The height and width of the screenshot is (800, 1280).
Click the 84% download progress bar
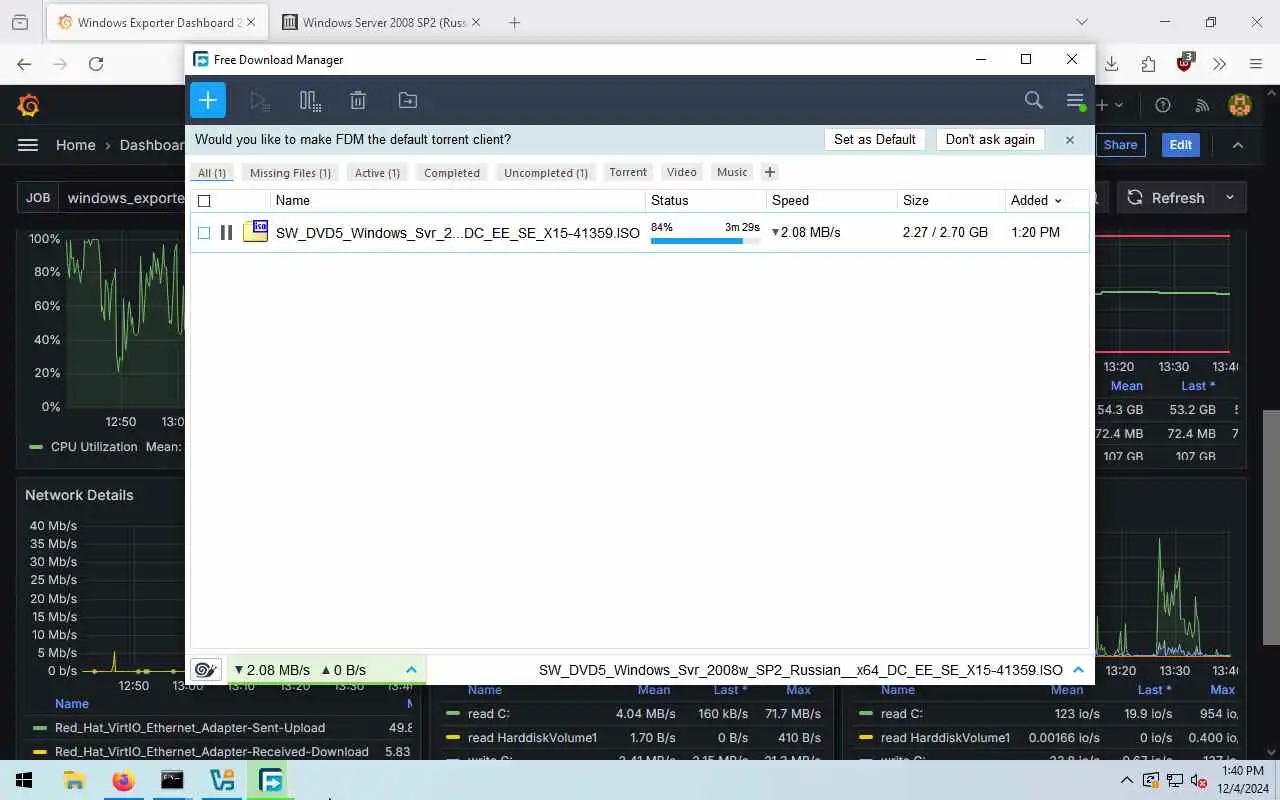click(705, 241)
